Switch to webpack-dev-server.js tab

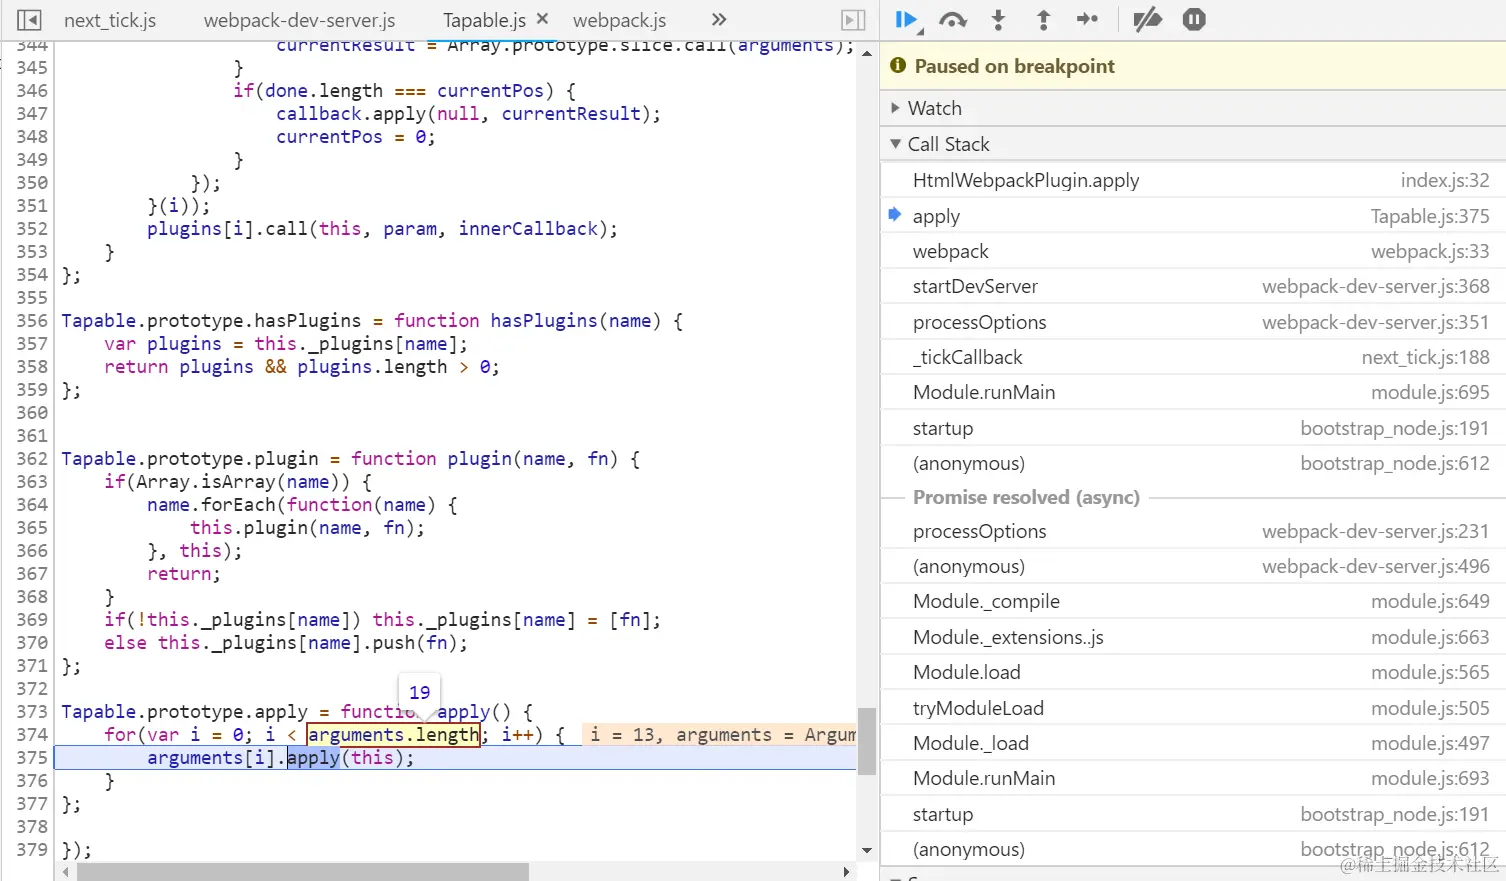click(299, 20)
